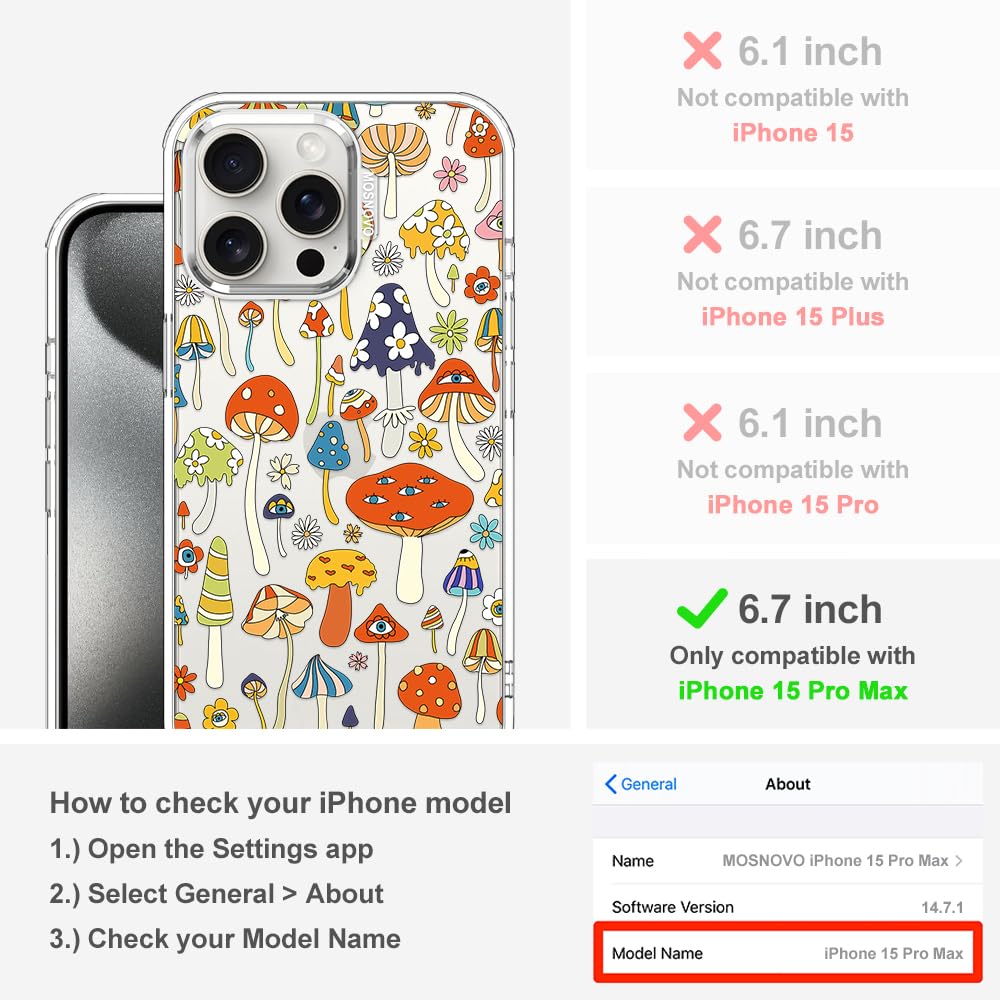Click the vertical MOSNOVO logo on the case
Viewport: 1000px width, 1000px height.
pyautogui.click(x=368, y=205)
